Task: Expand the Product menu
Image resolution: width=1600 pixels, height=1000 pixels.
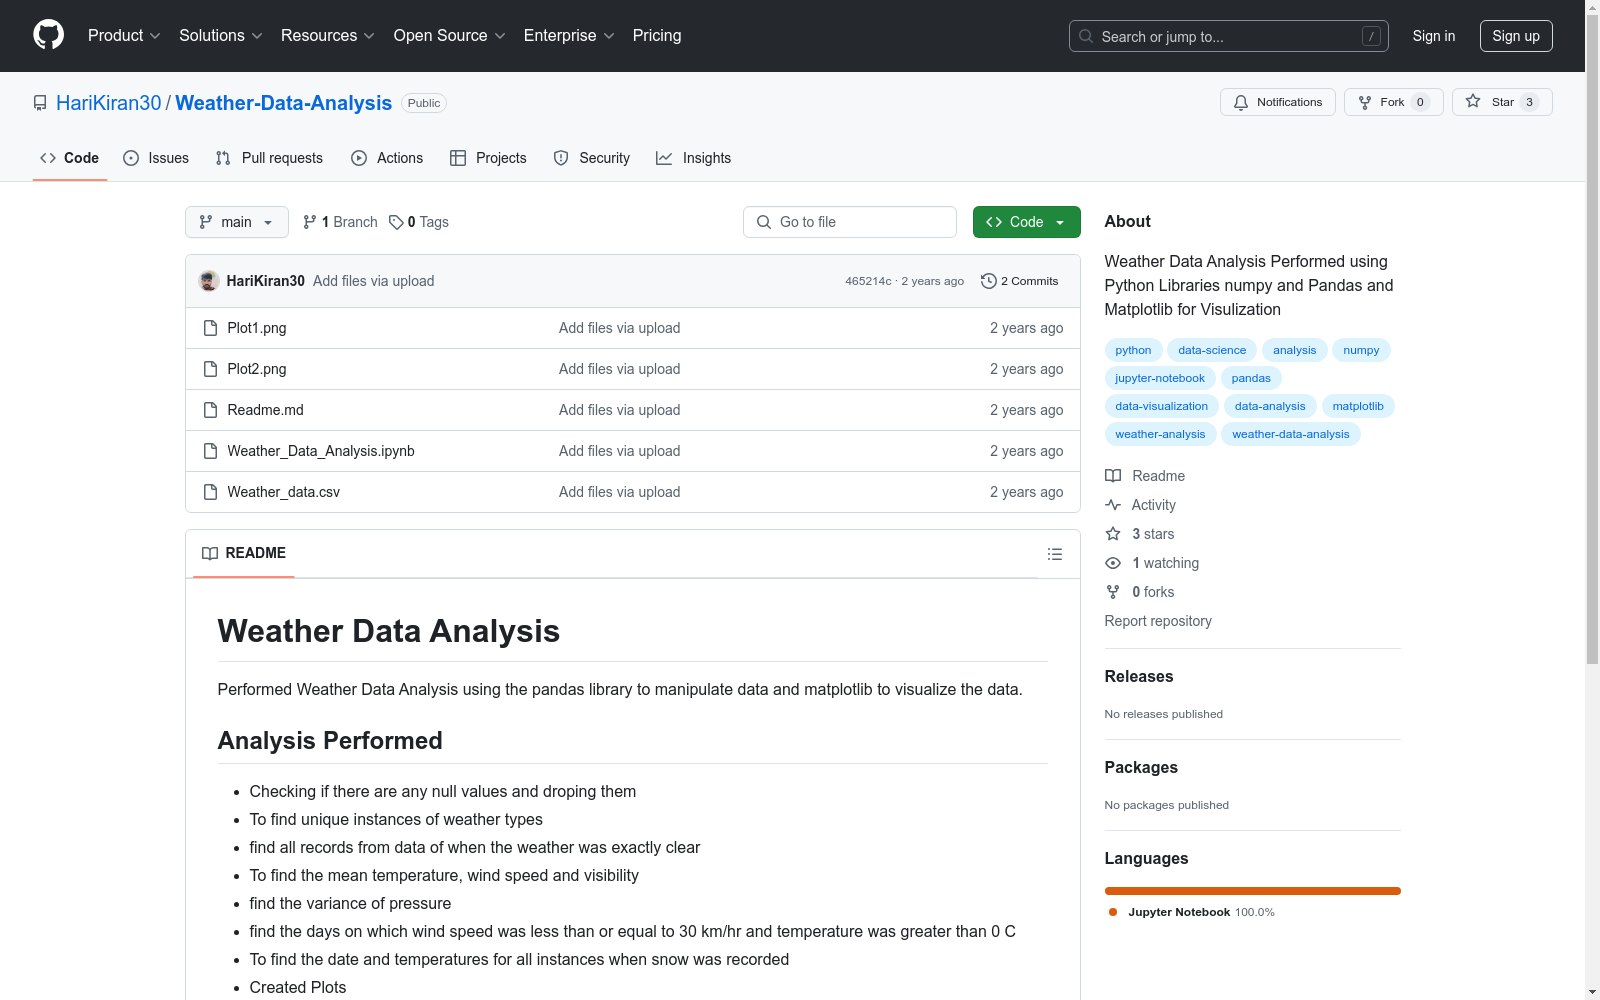Action: pyautogui.click(x=124, y=35)
